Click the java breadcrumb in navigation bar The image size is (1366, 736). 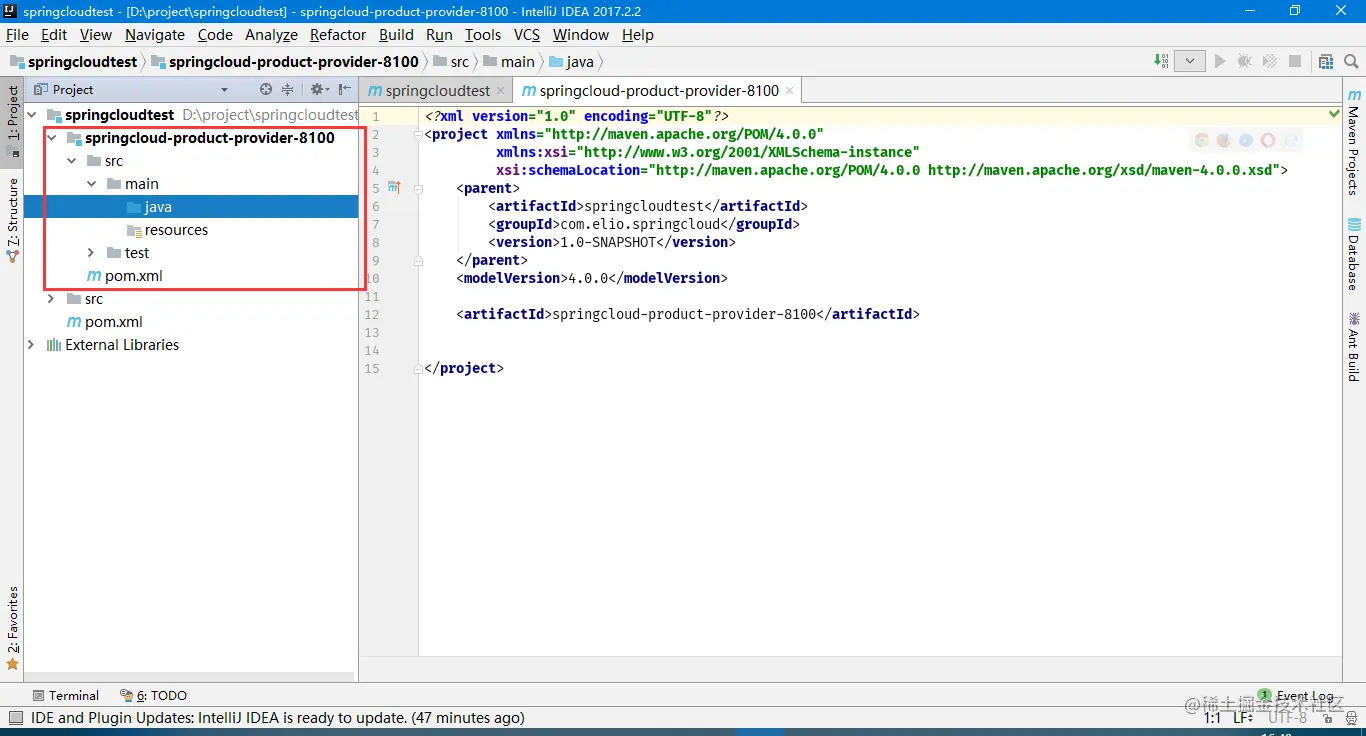(572, 61)
